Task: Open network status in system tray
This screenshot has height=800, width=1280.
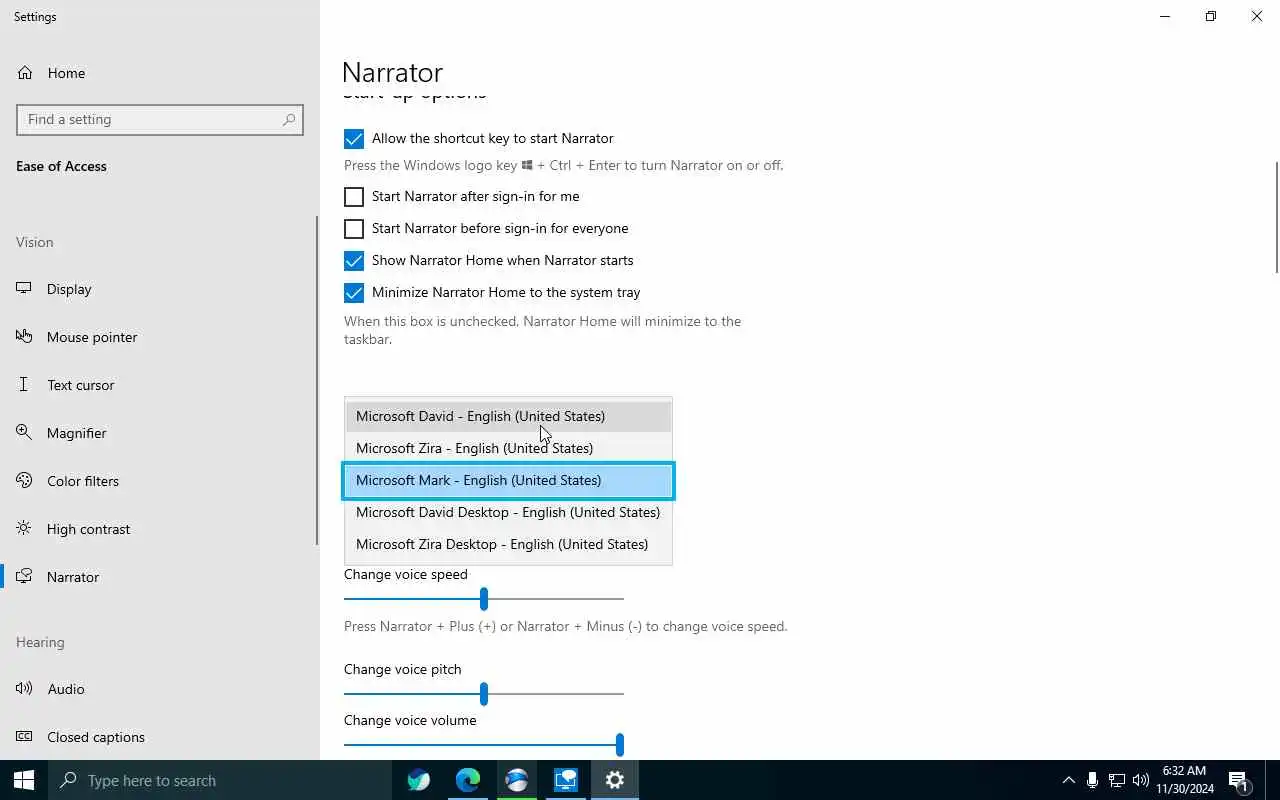Action: pyautogui.click(x=1117, y=780)
